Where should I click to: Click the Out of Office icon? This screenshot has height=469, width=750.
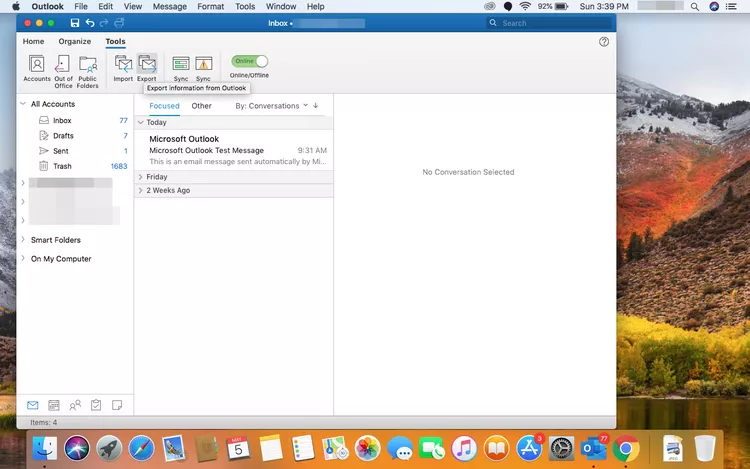click(x=63, y=71)
